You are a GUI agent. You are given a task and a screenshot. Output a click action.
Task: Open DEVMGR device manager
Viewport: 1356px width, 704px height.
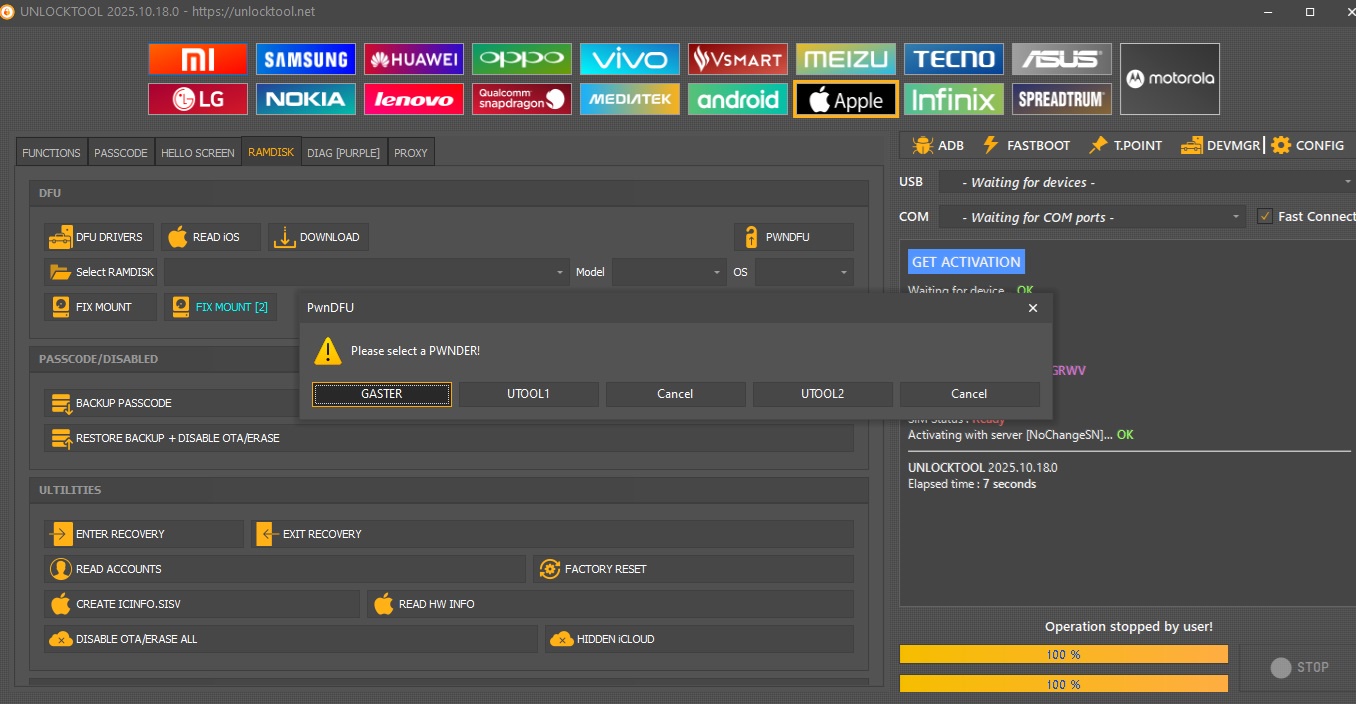(1220, 145)
